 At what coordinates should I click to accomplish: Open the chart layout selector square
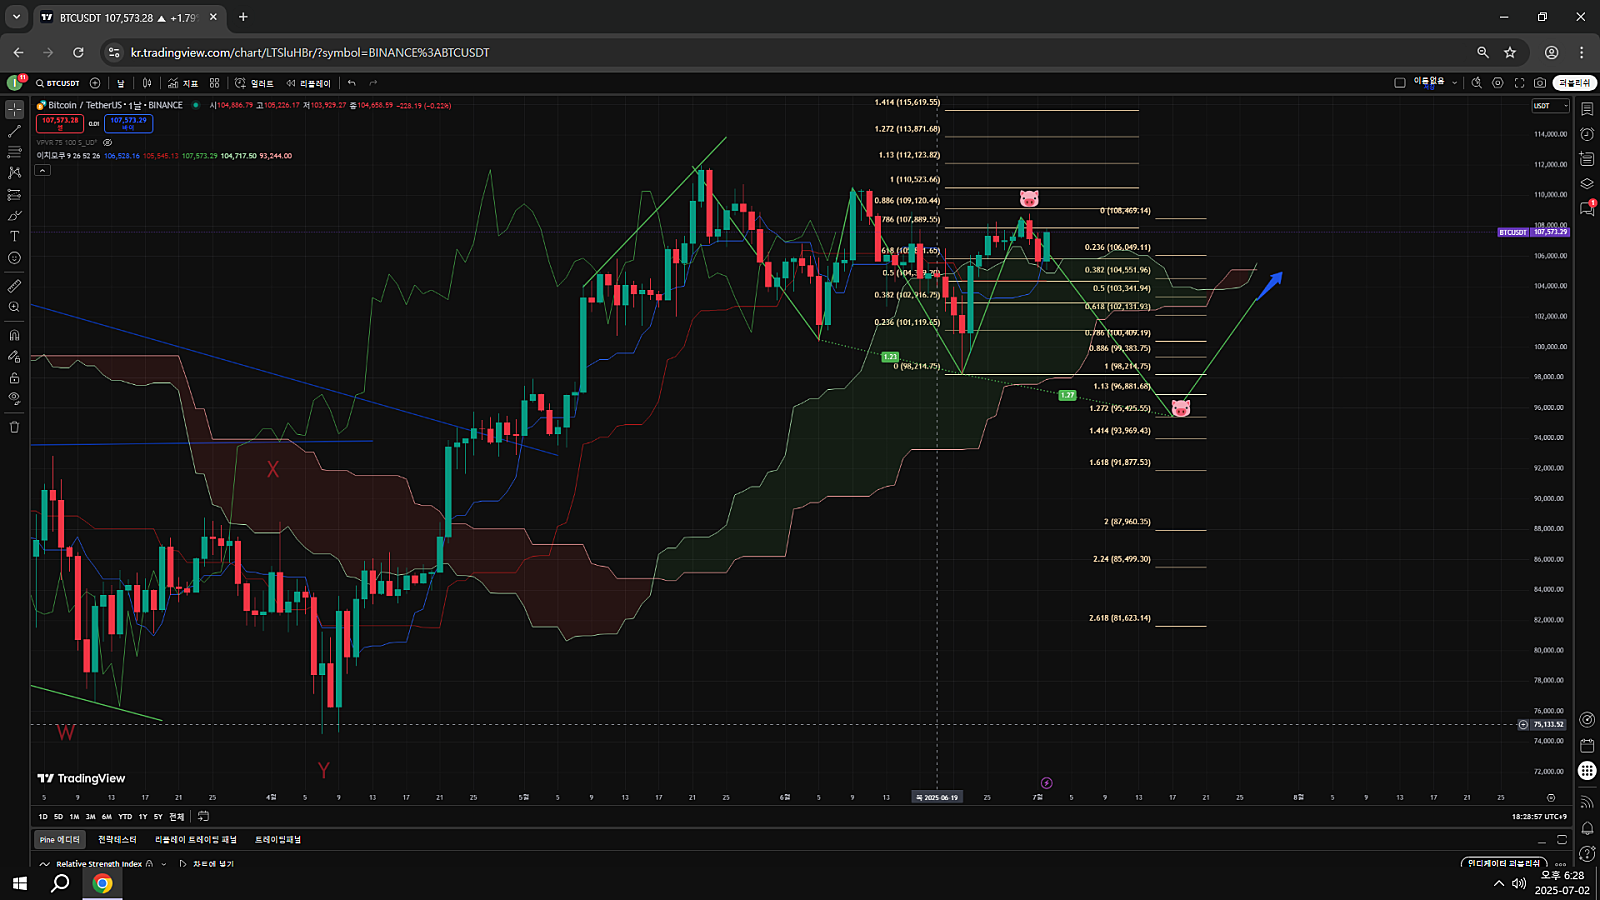click(1400, 83)
